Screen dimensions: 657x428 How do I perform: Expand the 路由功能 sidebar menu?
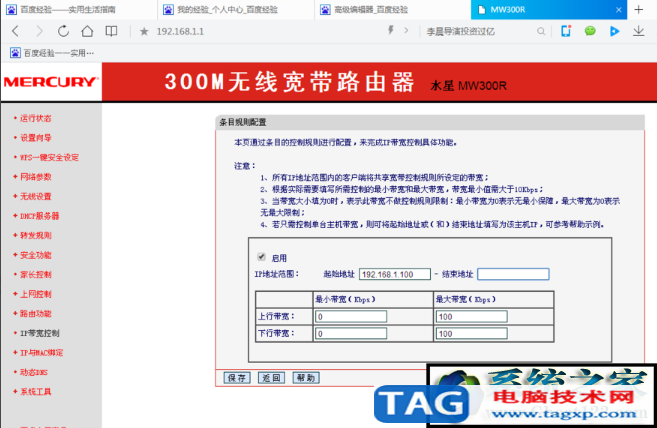click(36, 314)
